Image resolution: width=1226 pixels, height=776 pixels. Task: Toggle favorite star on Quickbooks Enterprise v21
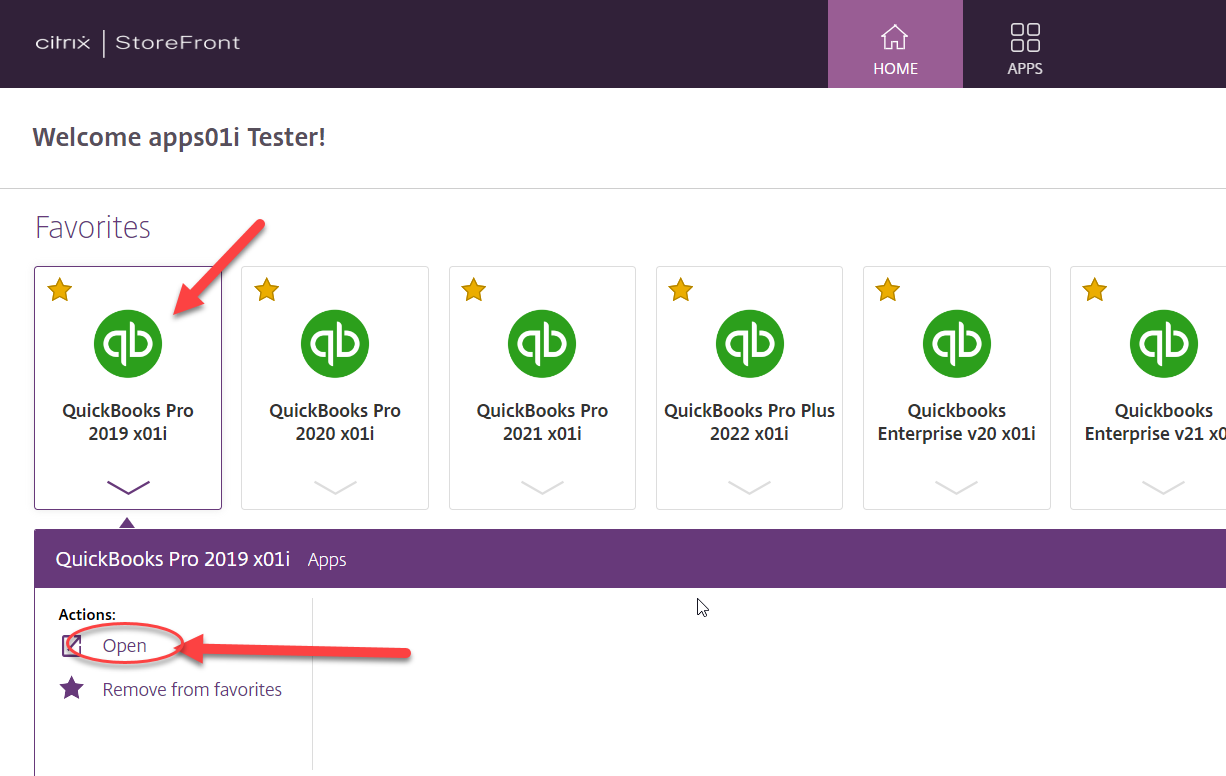coord(1095,290)
